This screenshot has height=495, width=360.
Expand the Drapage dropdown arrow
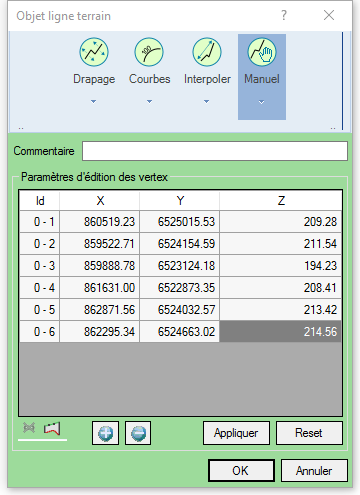click(x=94, y=101)
